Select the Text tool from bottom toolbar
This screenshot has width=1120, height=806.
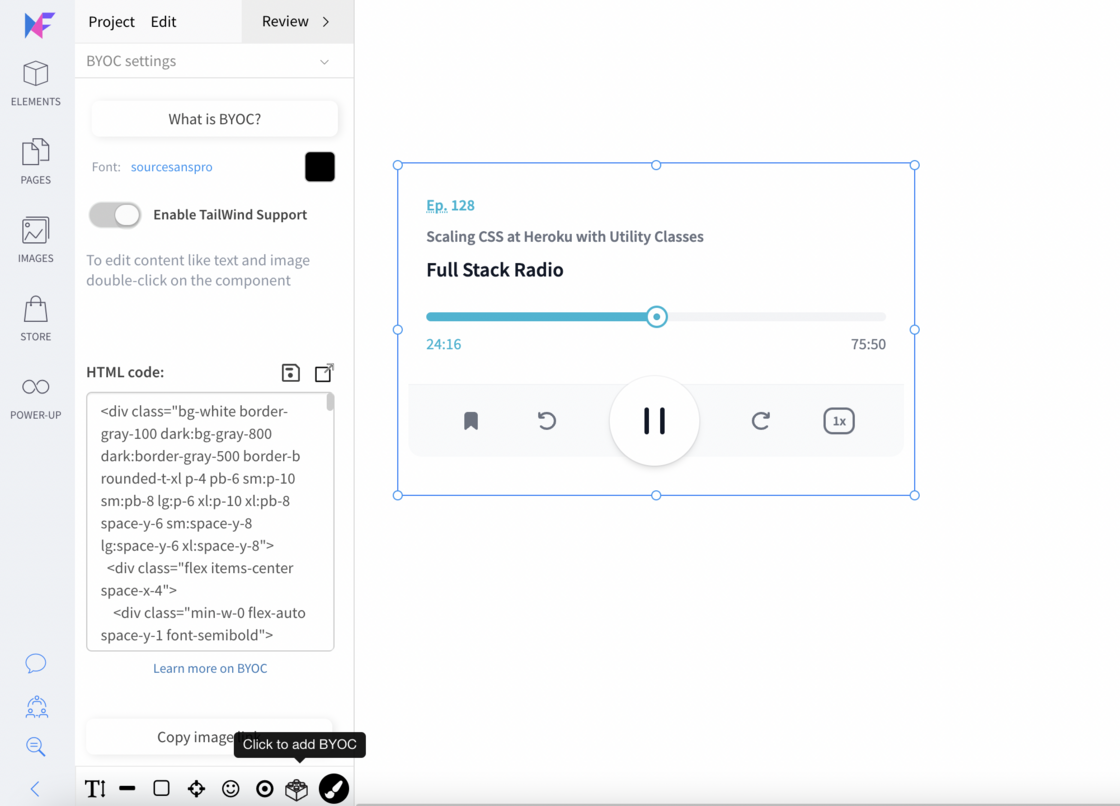coord(95,789)
